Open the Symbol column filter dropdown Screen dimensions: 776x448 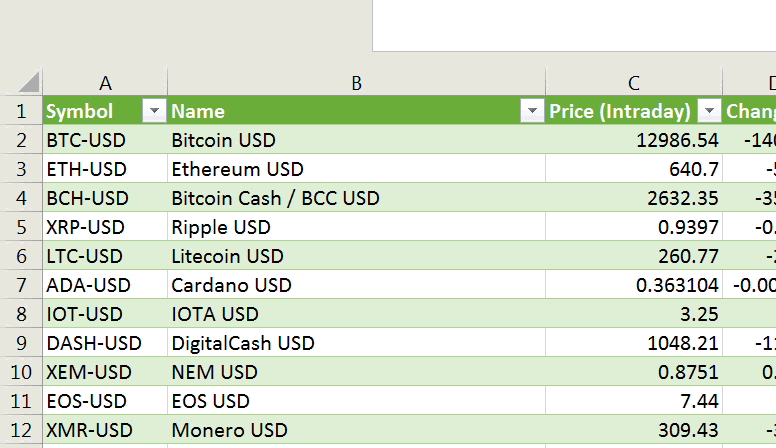coord(154,111)
